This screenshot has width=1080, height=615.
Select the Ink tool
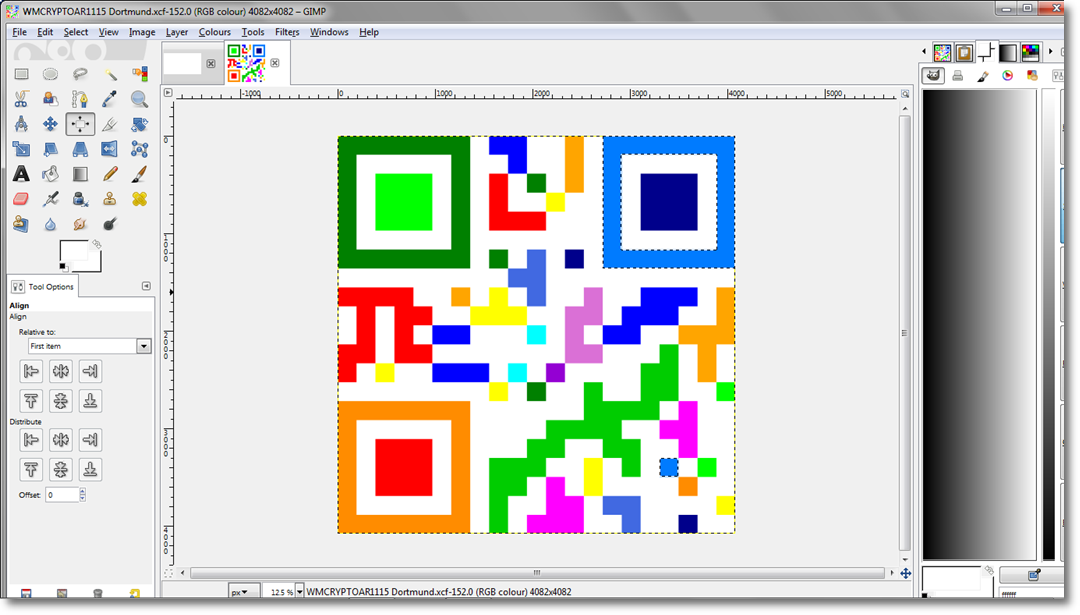80,199
